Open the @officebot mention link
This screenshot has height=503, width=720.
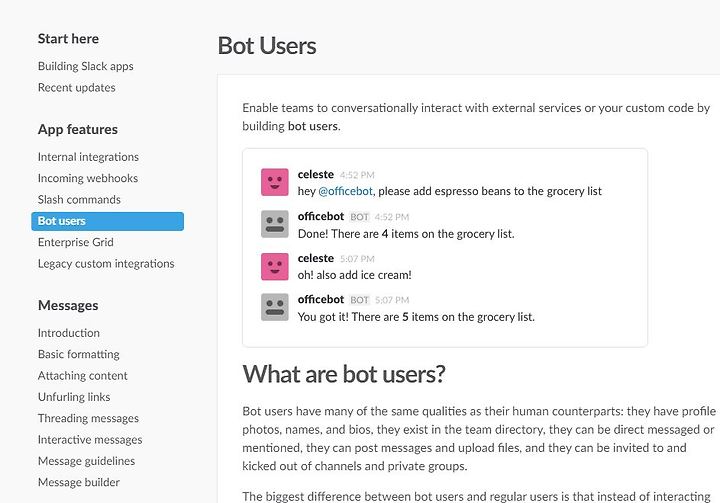pyautogui.click(x=345, y=191)
